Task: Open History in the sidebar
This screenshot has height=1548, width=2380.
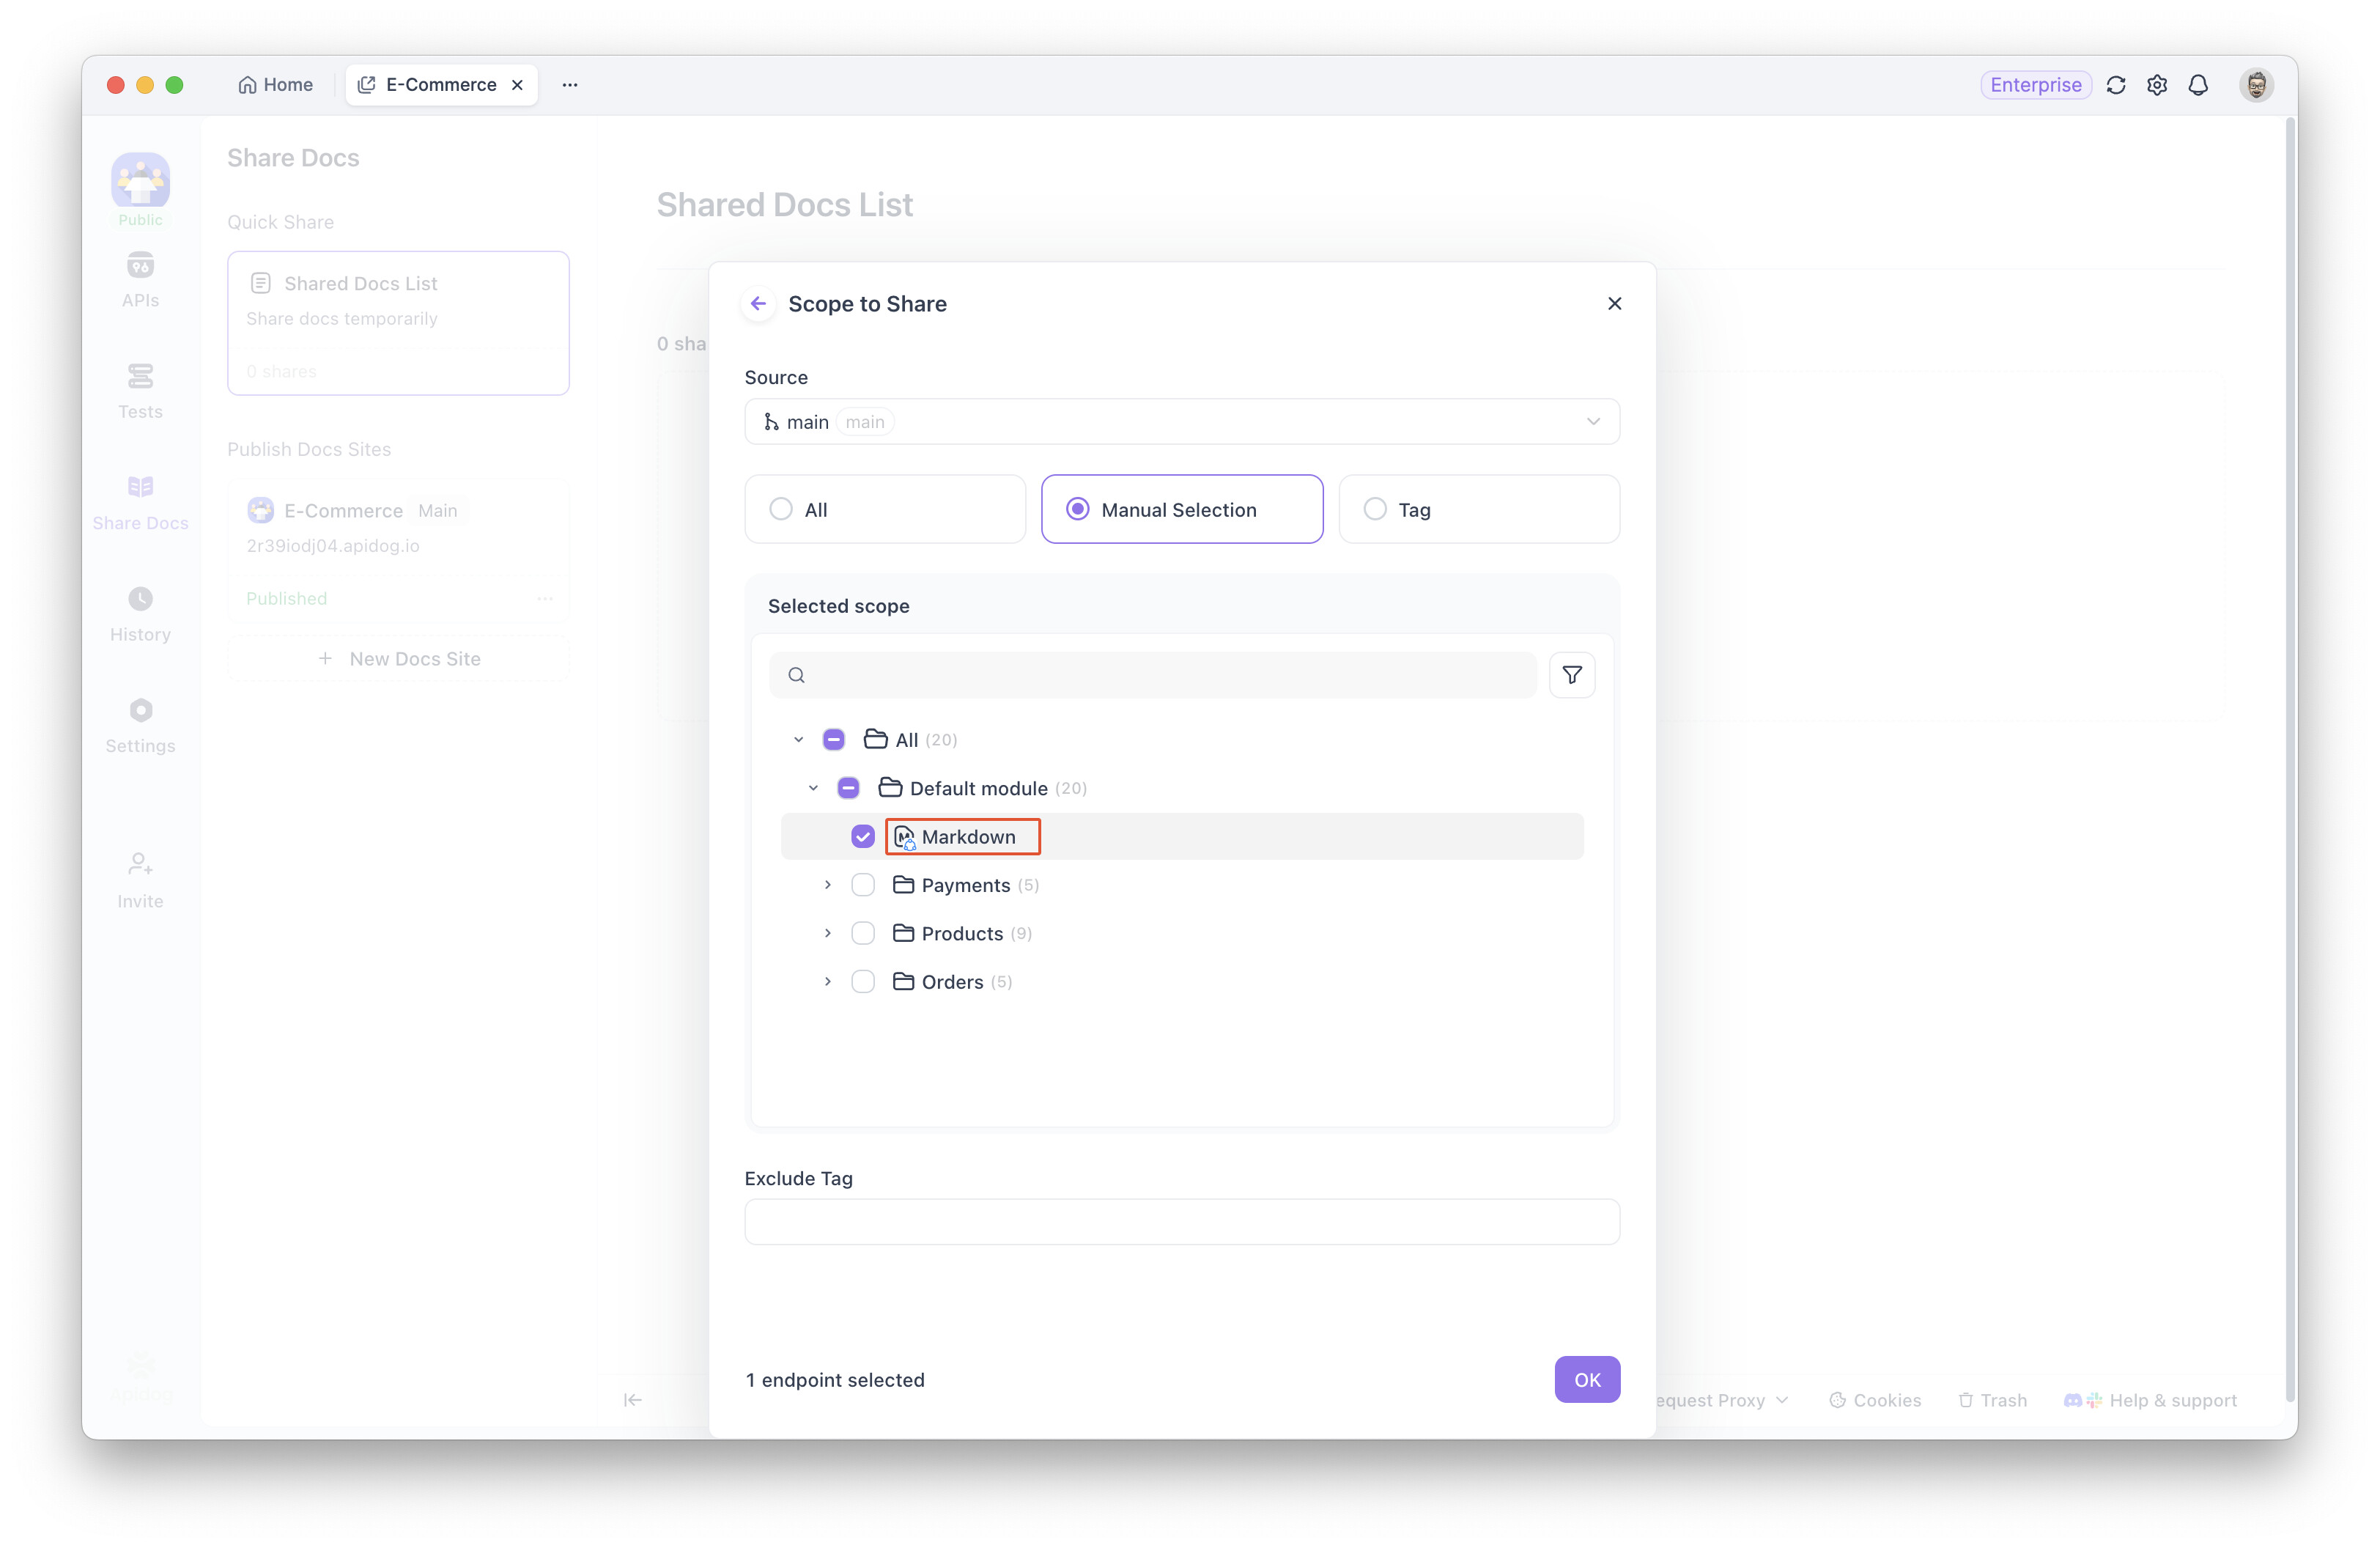Action: pos(140,614)
